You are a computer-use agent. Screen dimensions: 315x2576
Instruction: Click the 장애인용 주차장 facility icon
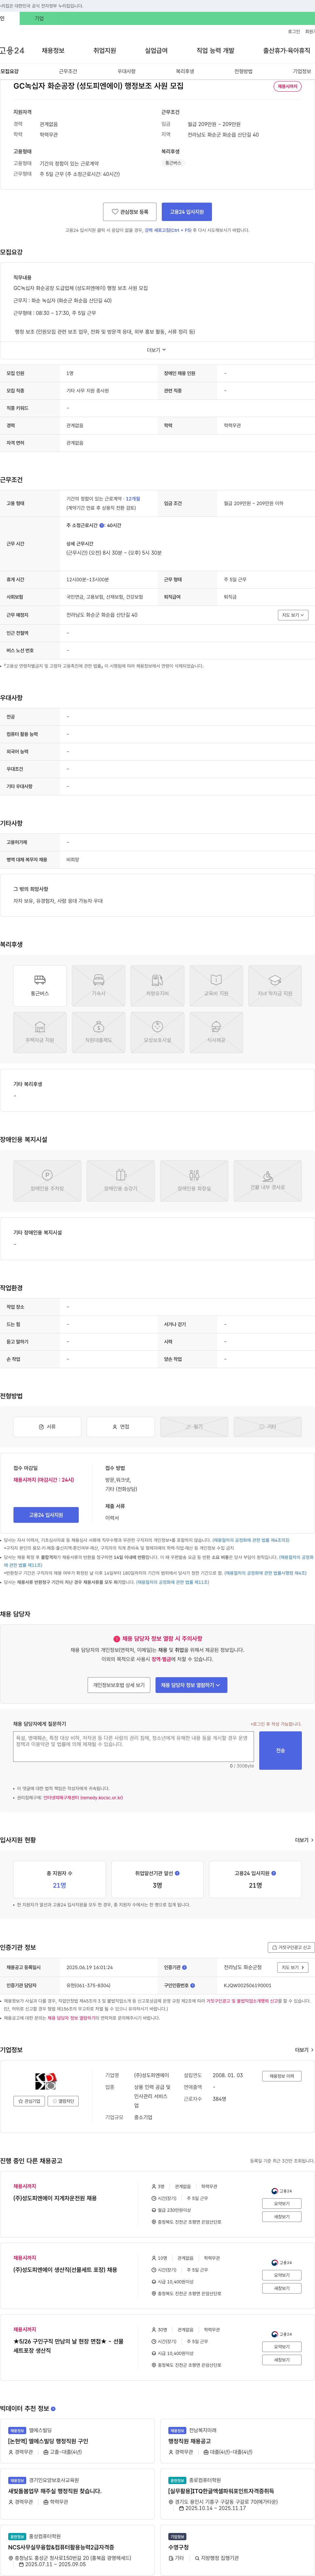click(47, 1181)
